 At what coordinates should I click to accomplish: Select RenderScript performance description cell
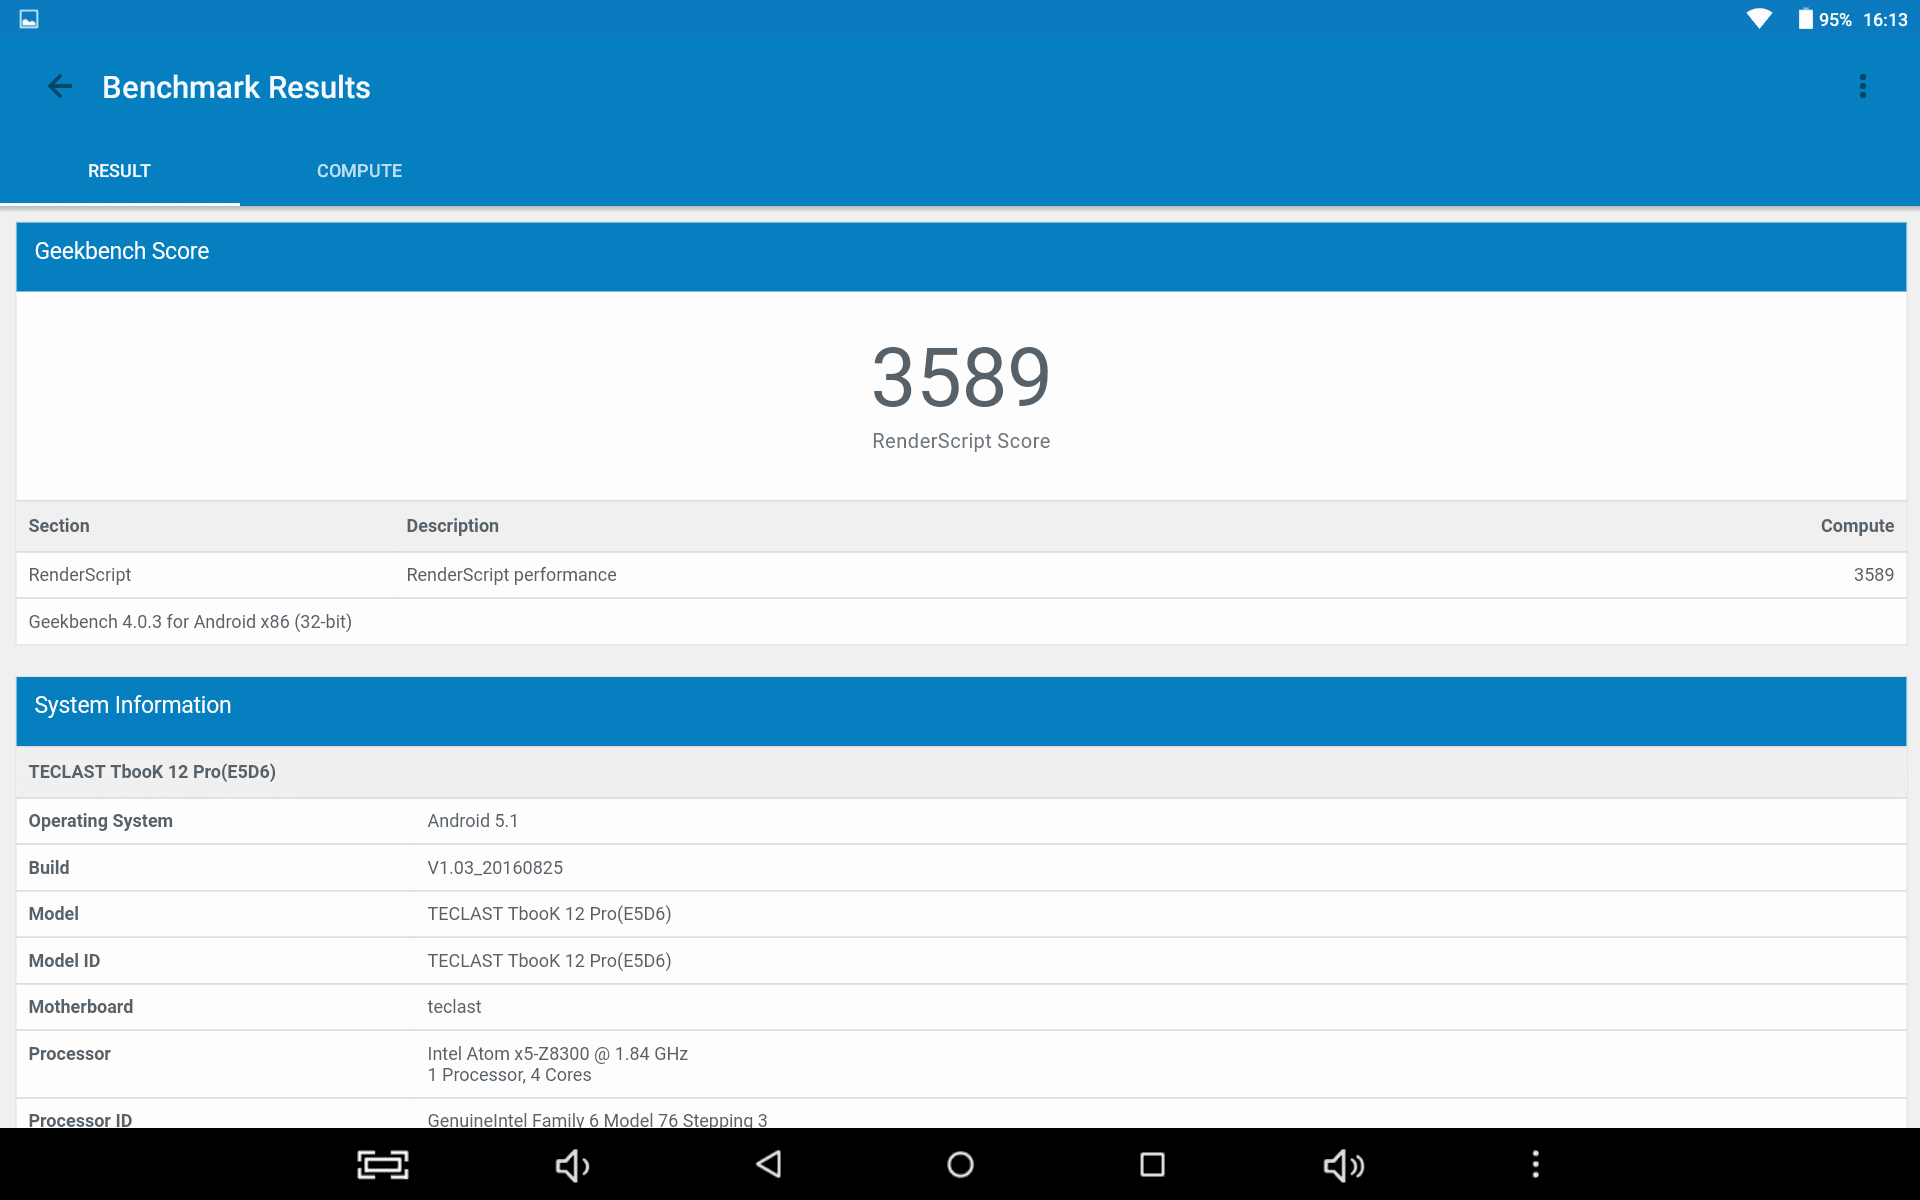pos(511,575)
